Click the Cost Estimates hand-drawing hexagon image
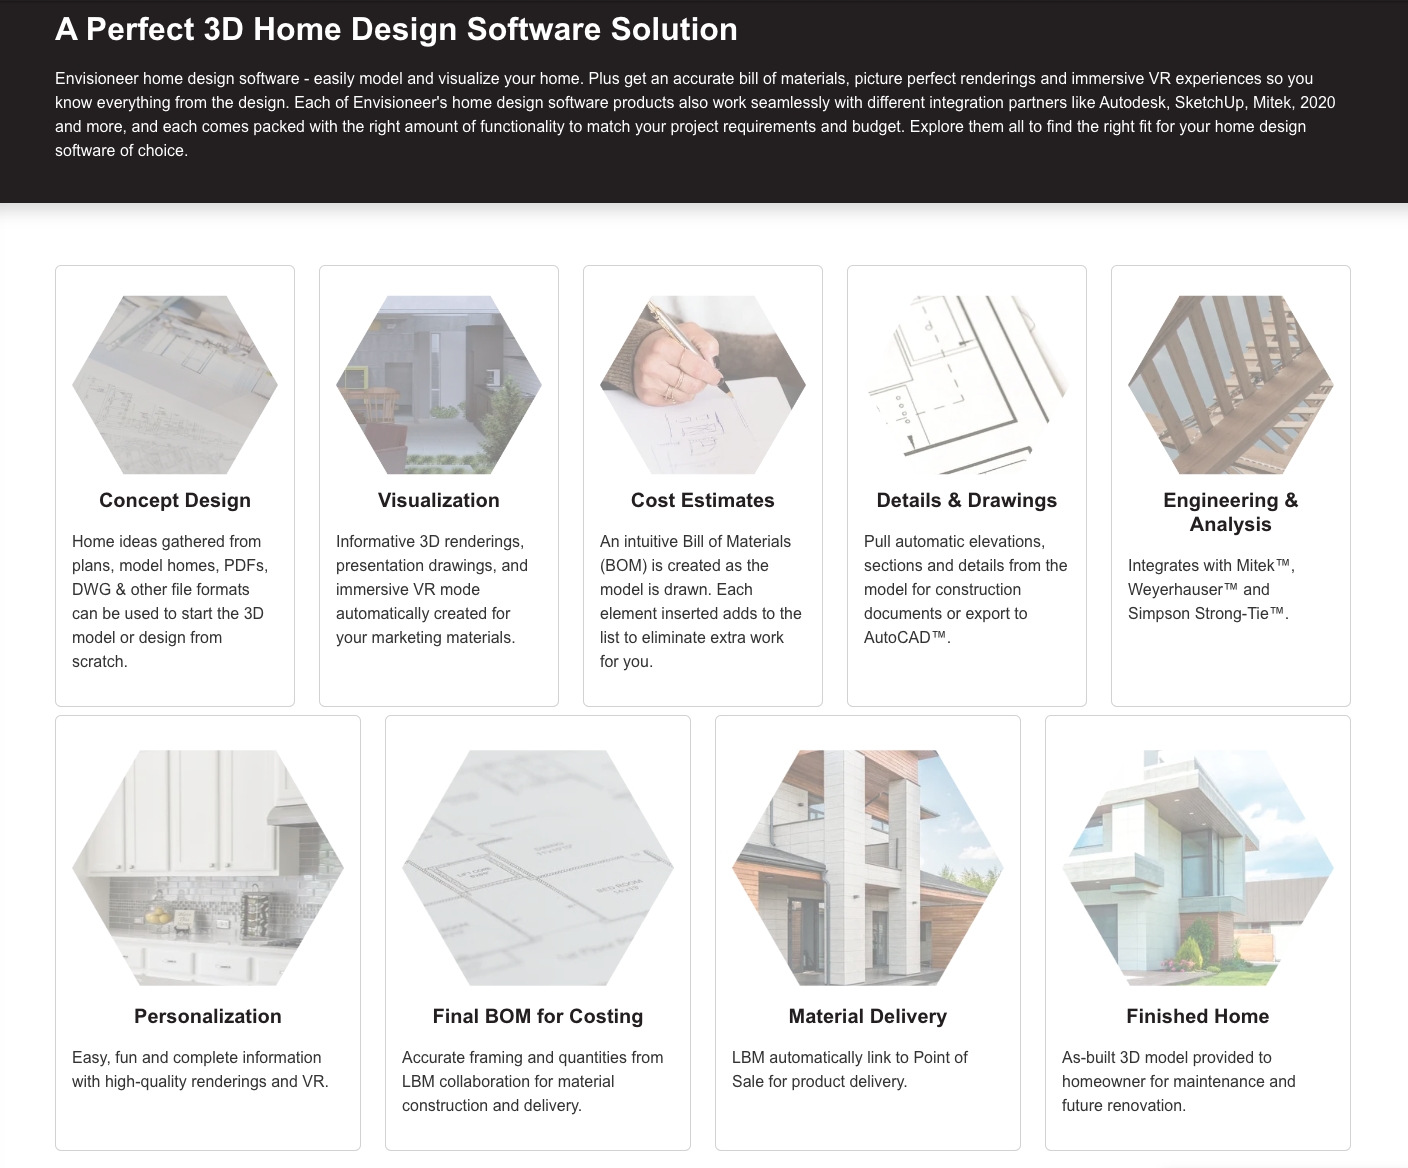Viewport: 1408px width, 1168px height. click(703, 384)
